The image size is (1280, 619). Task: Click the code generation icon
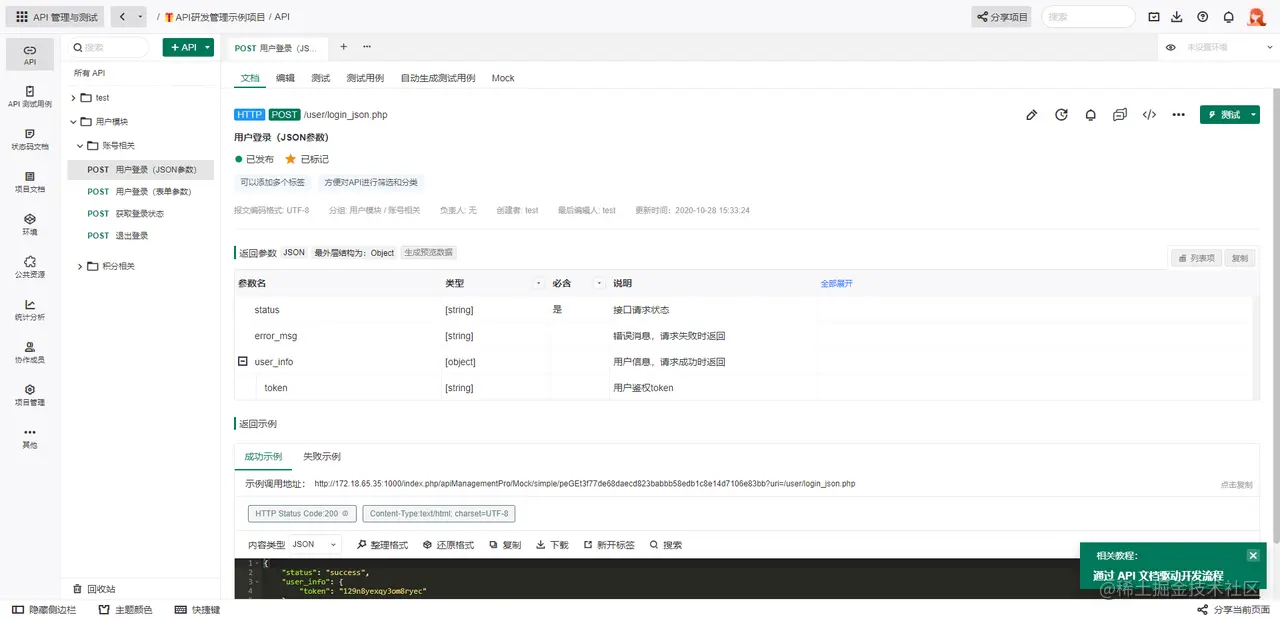click(x=1149, y=115)
